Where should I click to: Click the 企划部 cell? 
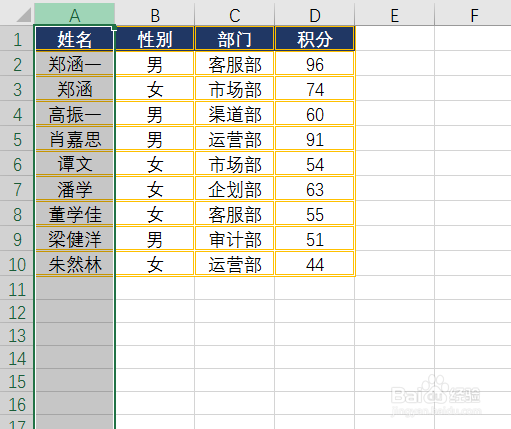[235, 189]
